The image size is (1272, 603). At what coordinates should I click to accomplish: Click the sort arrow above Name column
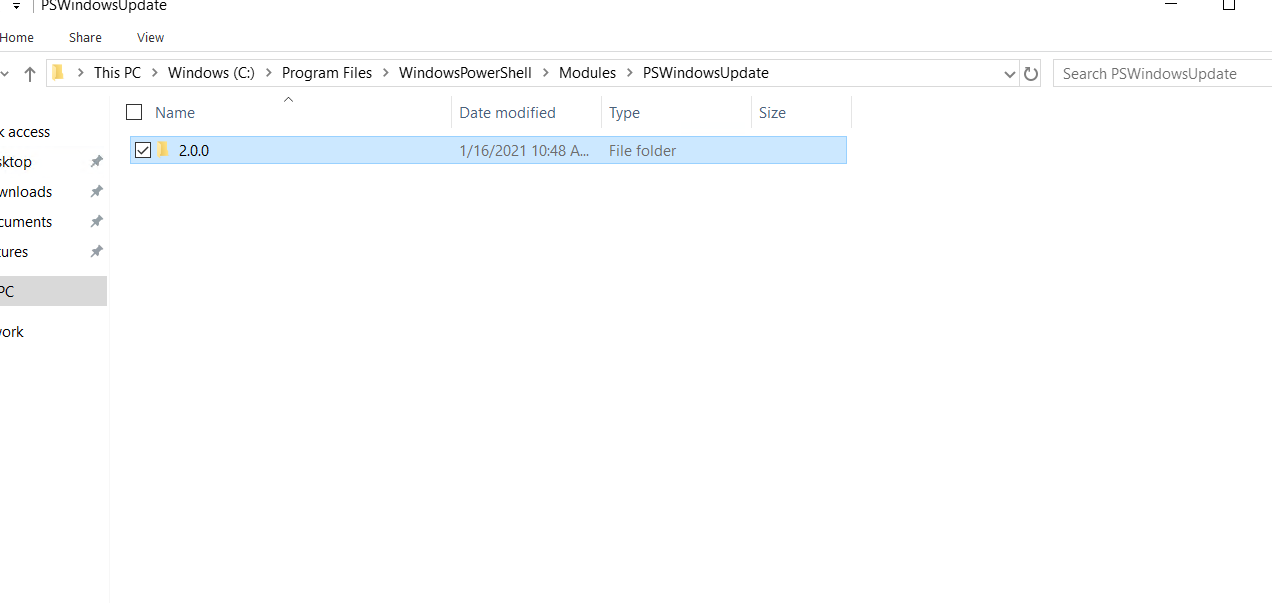[x=288, y=98]
